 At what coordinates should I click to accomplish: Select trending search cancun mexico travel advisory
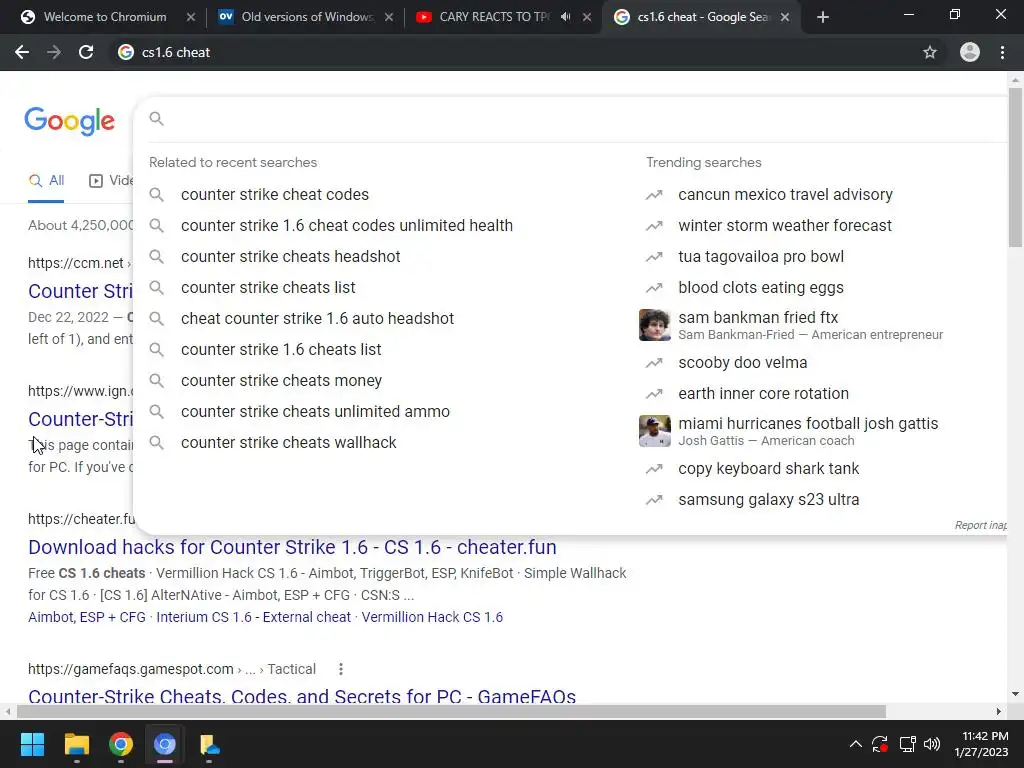785,195
